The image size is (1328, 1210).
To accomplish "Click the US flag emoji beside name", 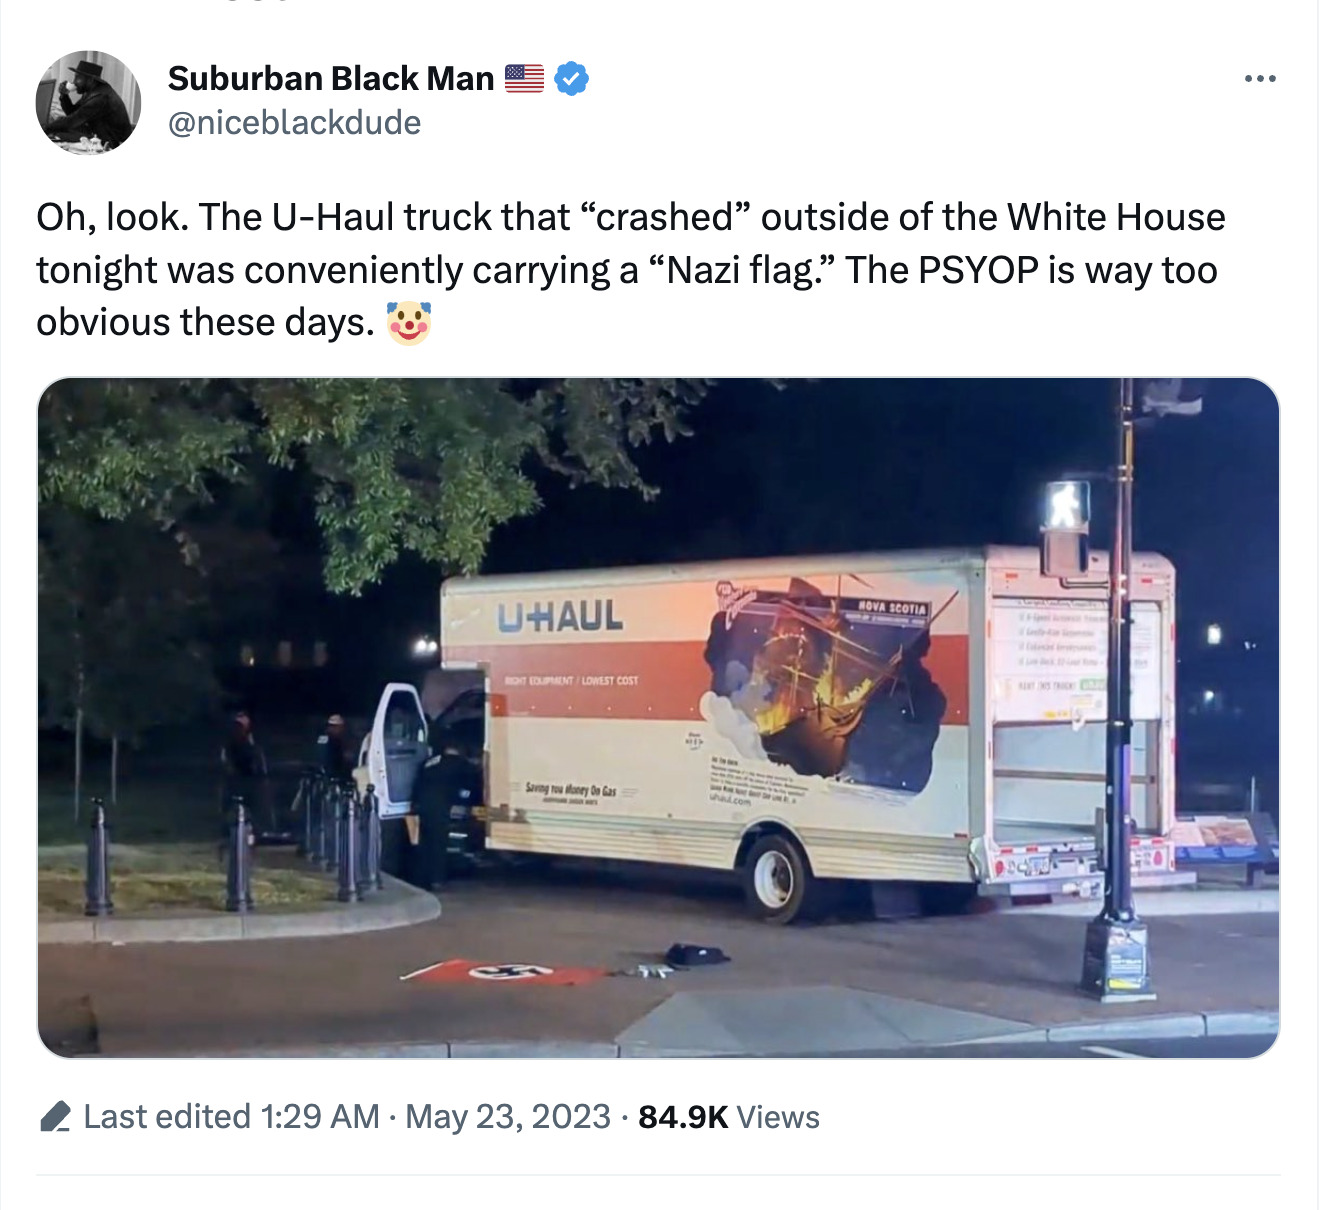I will pos(524,78).
